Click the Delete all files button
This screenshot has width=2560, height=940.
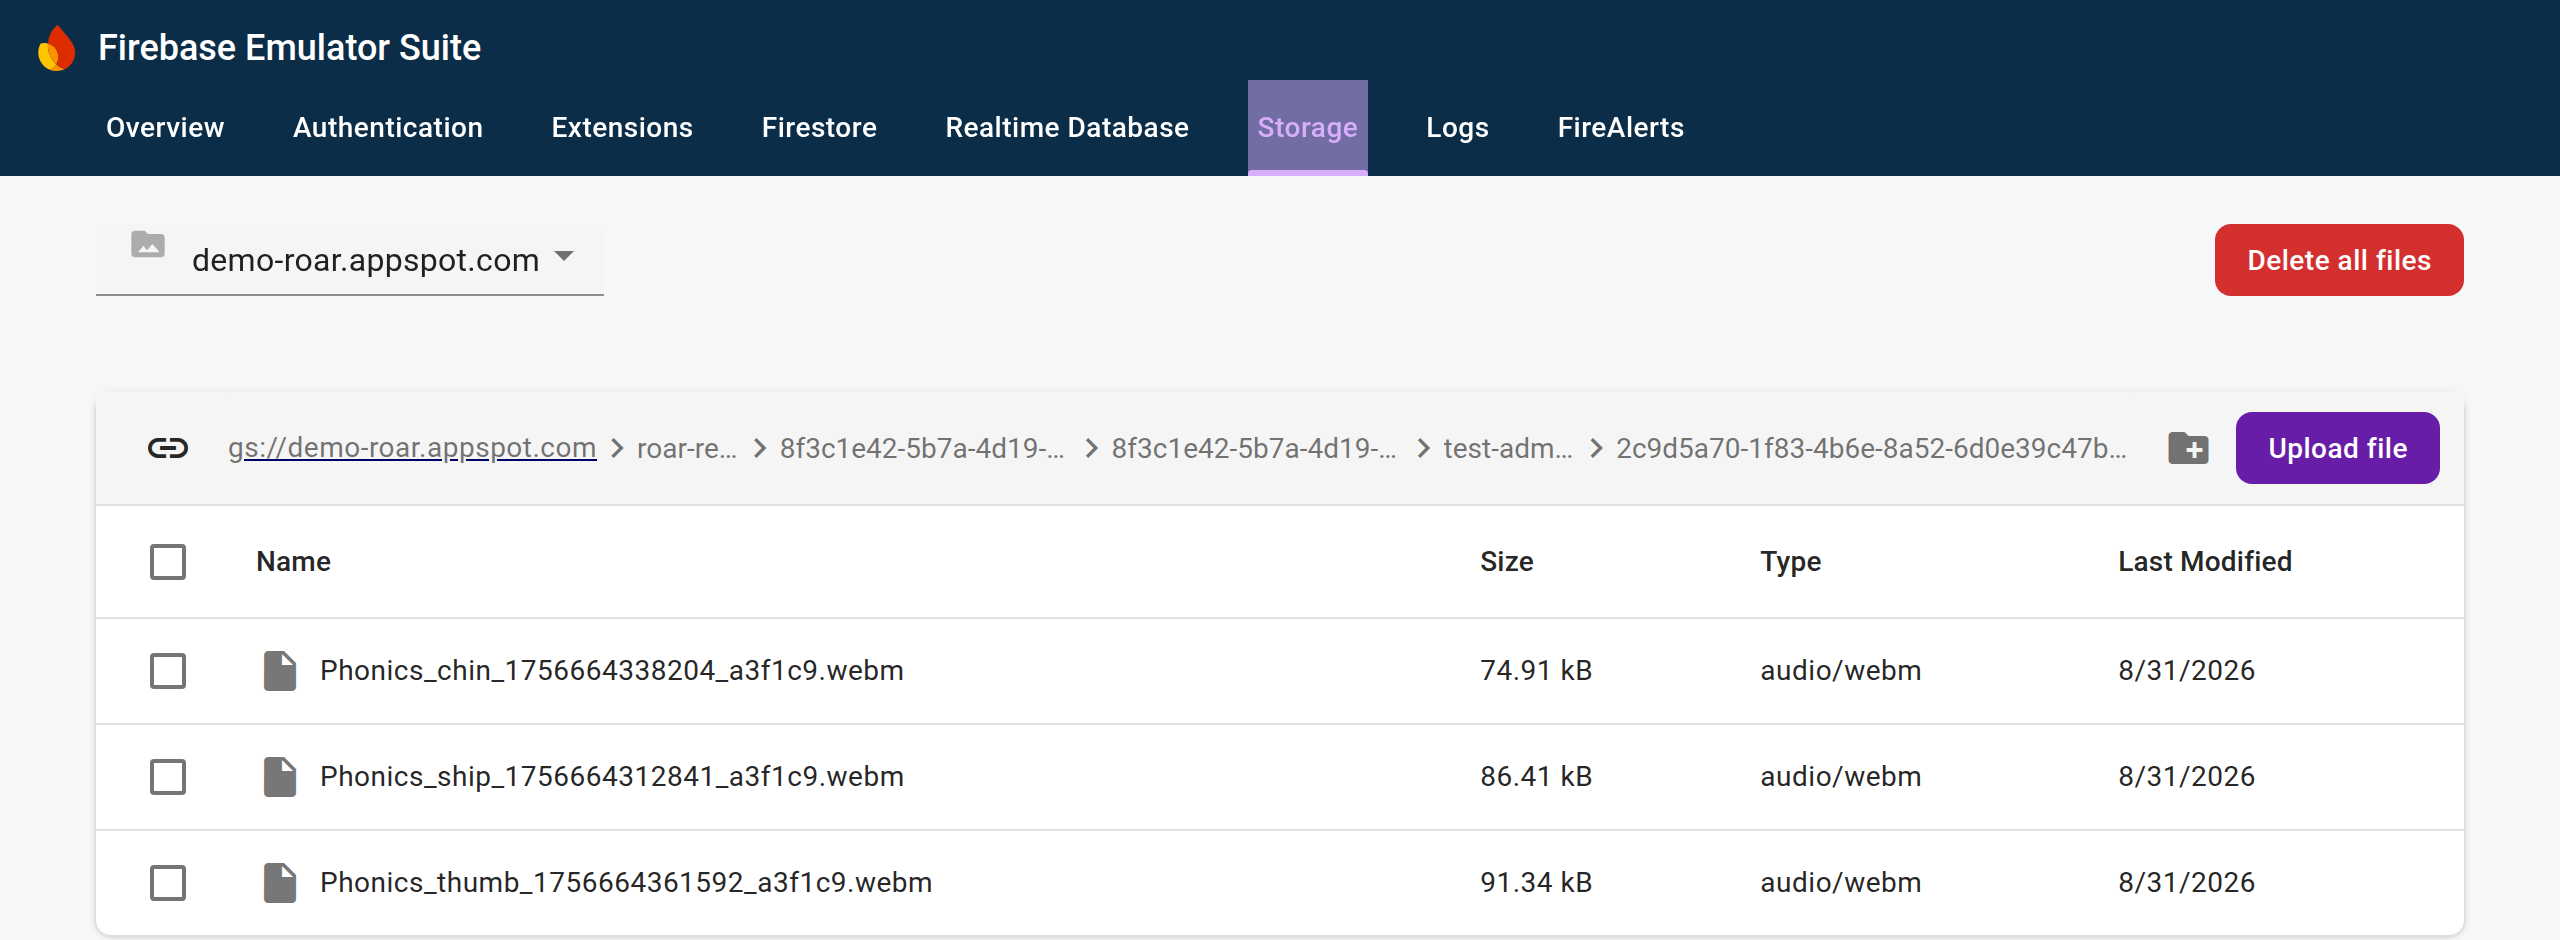point(2339,260)
